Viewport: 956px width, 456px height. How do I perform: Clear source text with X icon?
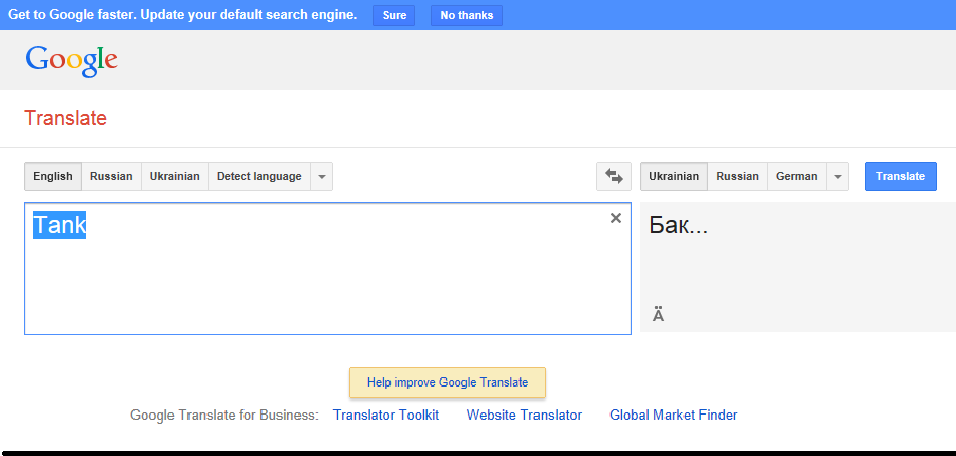click(616, 218)
